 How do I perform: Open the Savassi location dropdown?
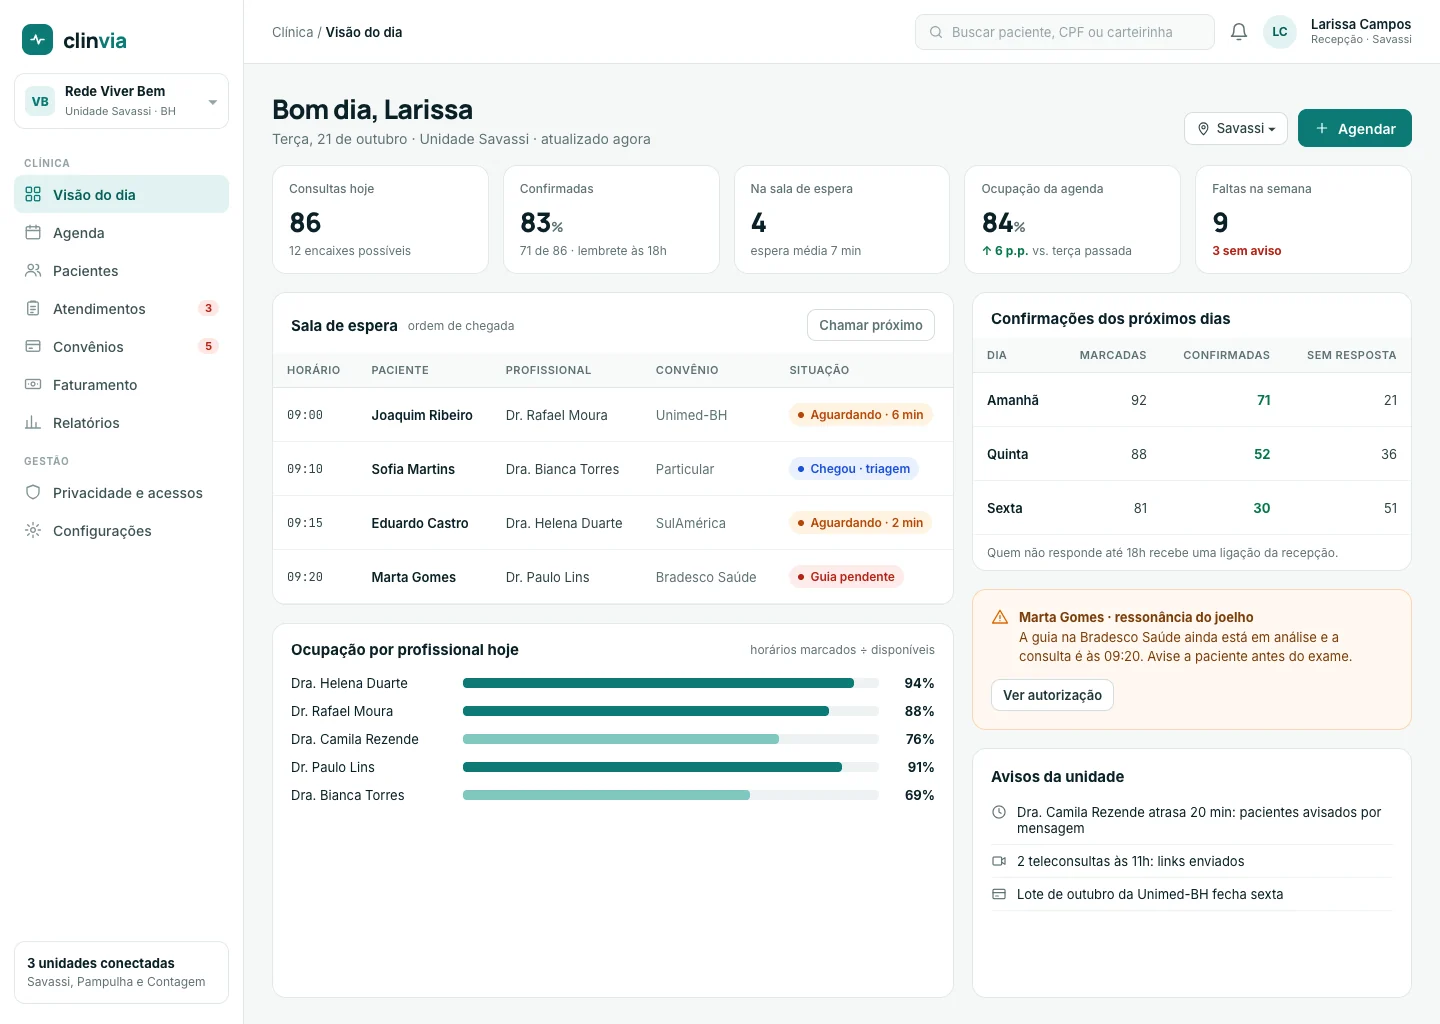click(1236, 129)
